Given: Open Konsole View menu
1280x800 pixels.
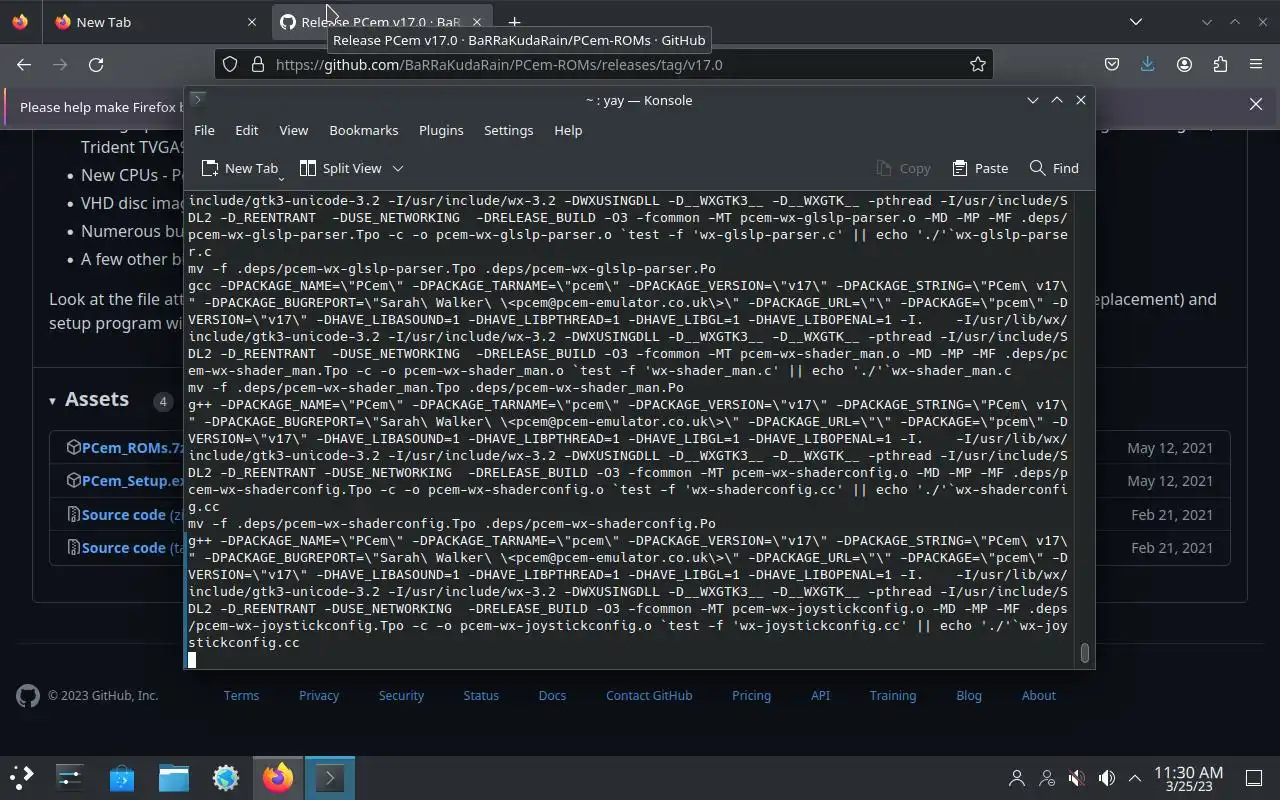Looking at the screenshot, I should [293, 130].
